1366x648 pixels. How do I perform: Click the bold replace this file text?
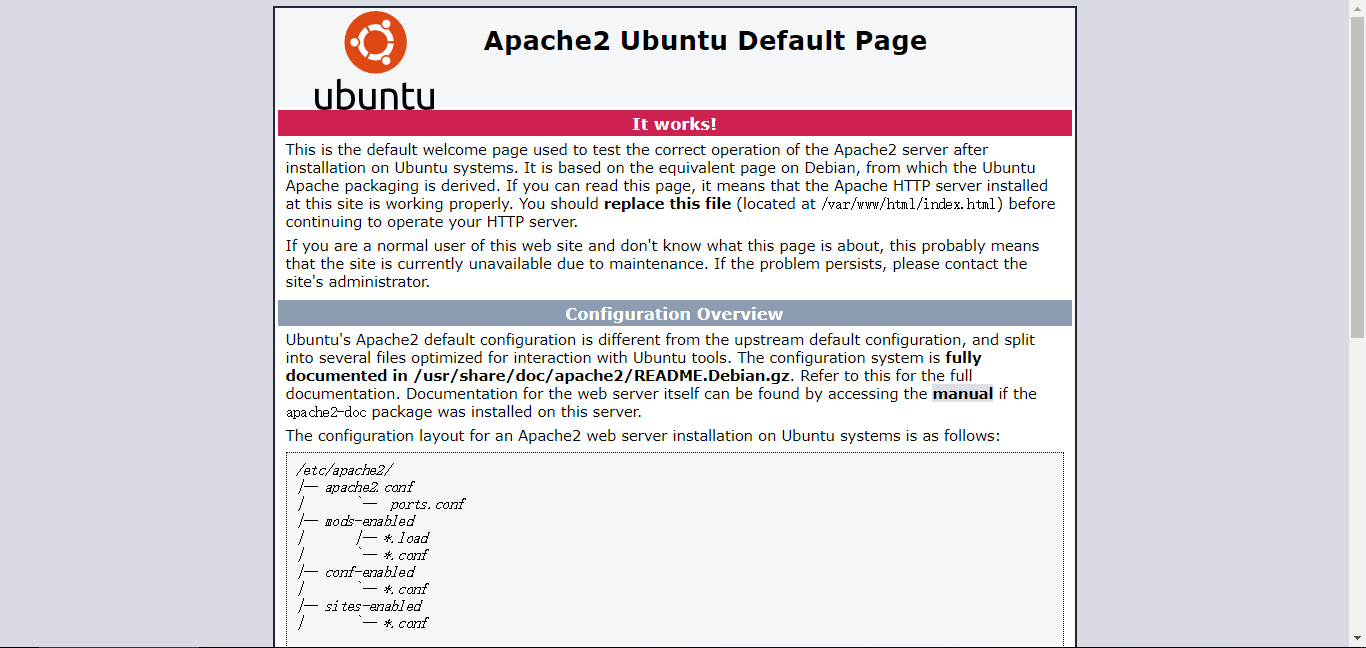click(x=667, y=204)
